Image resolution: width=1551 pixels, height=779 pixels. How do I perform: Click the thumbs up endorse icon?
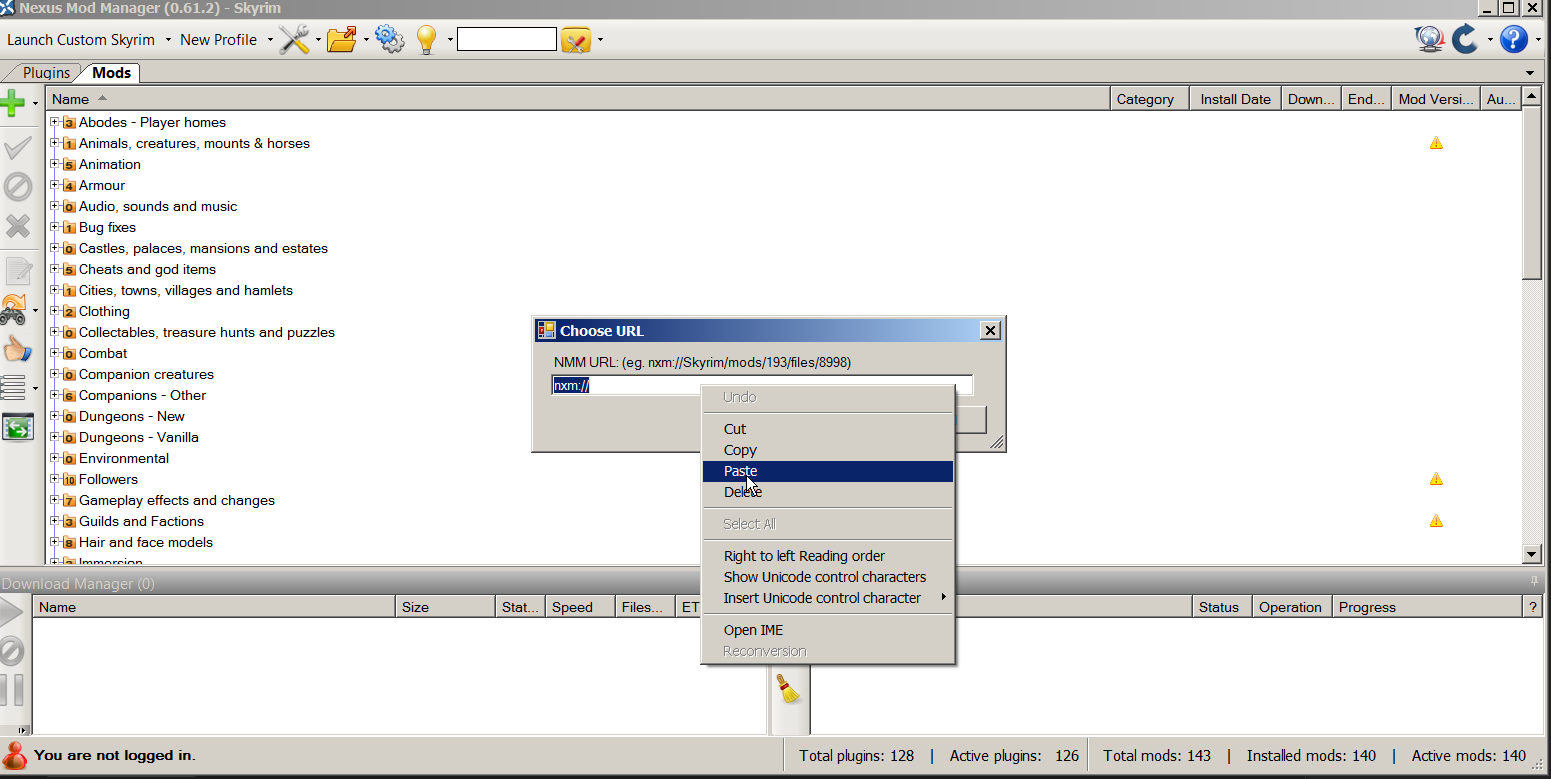(17, 349)
